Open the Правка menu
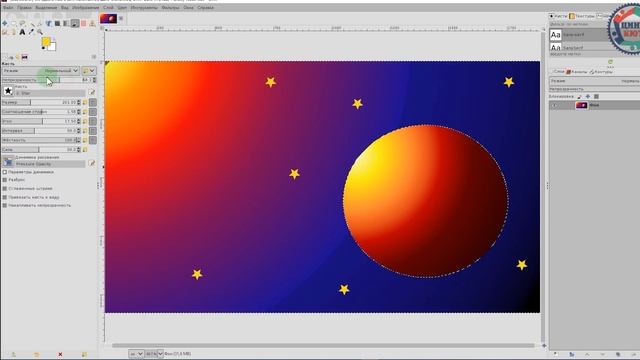 (24, 7)
